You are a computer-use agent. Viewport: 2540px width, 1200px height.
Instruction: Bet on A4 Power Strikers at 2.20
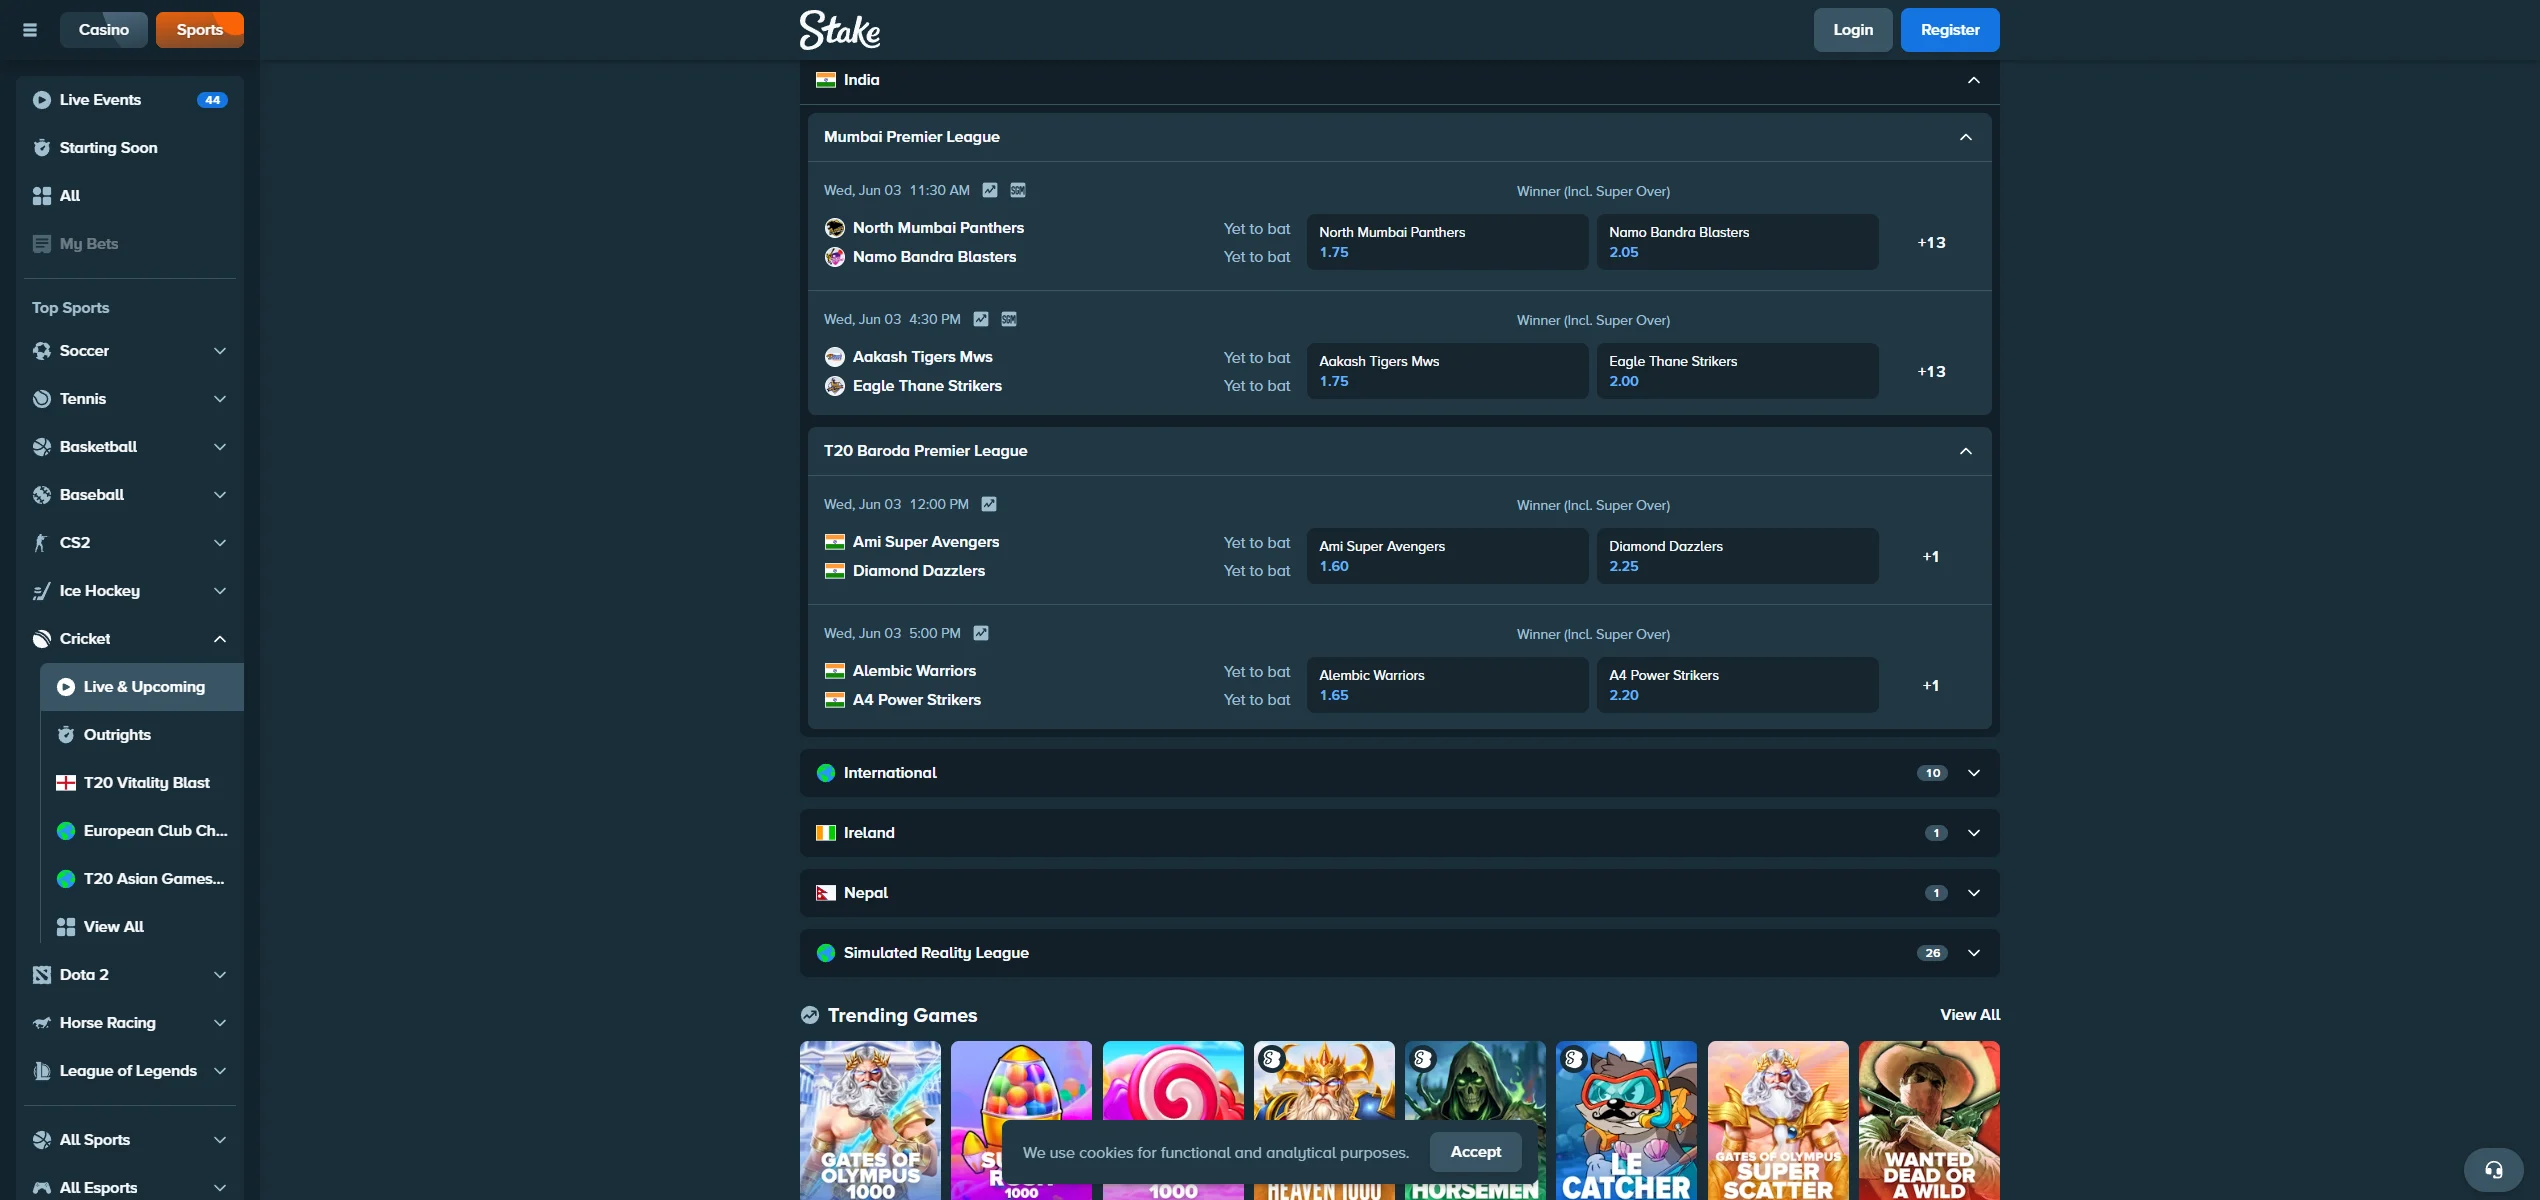[1737, 685]
